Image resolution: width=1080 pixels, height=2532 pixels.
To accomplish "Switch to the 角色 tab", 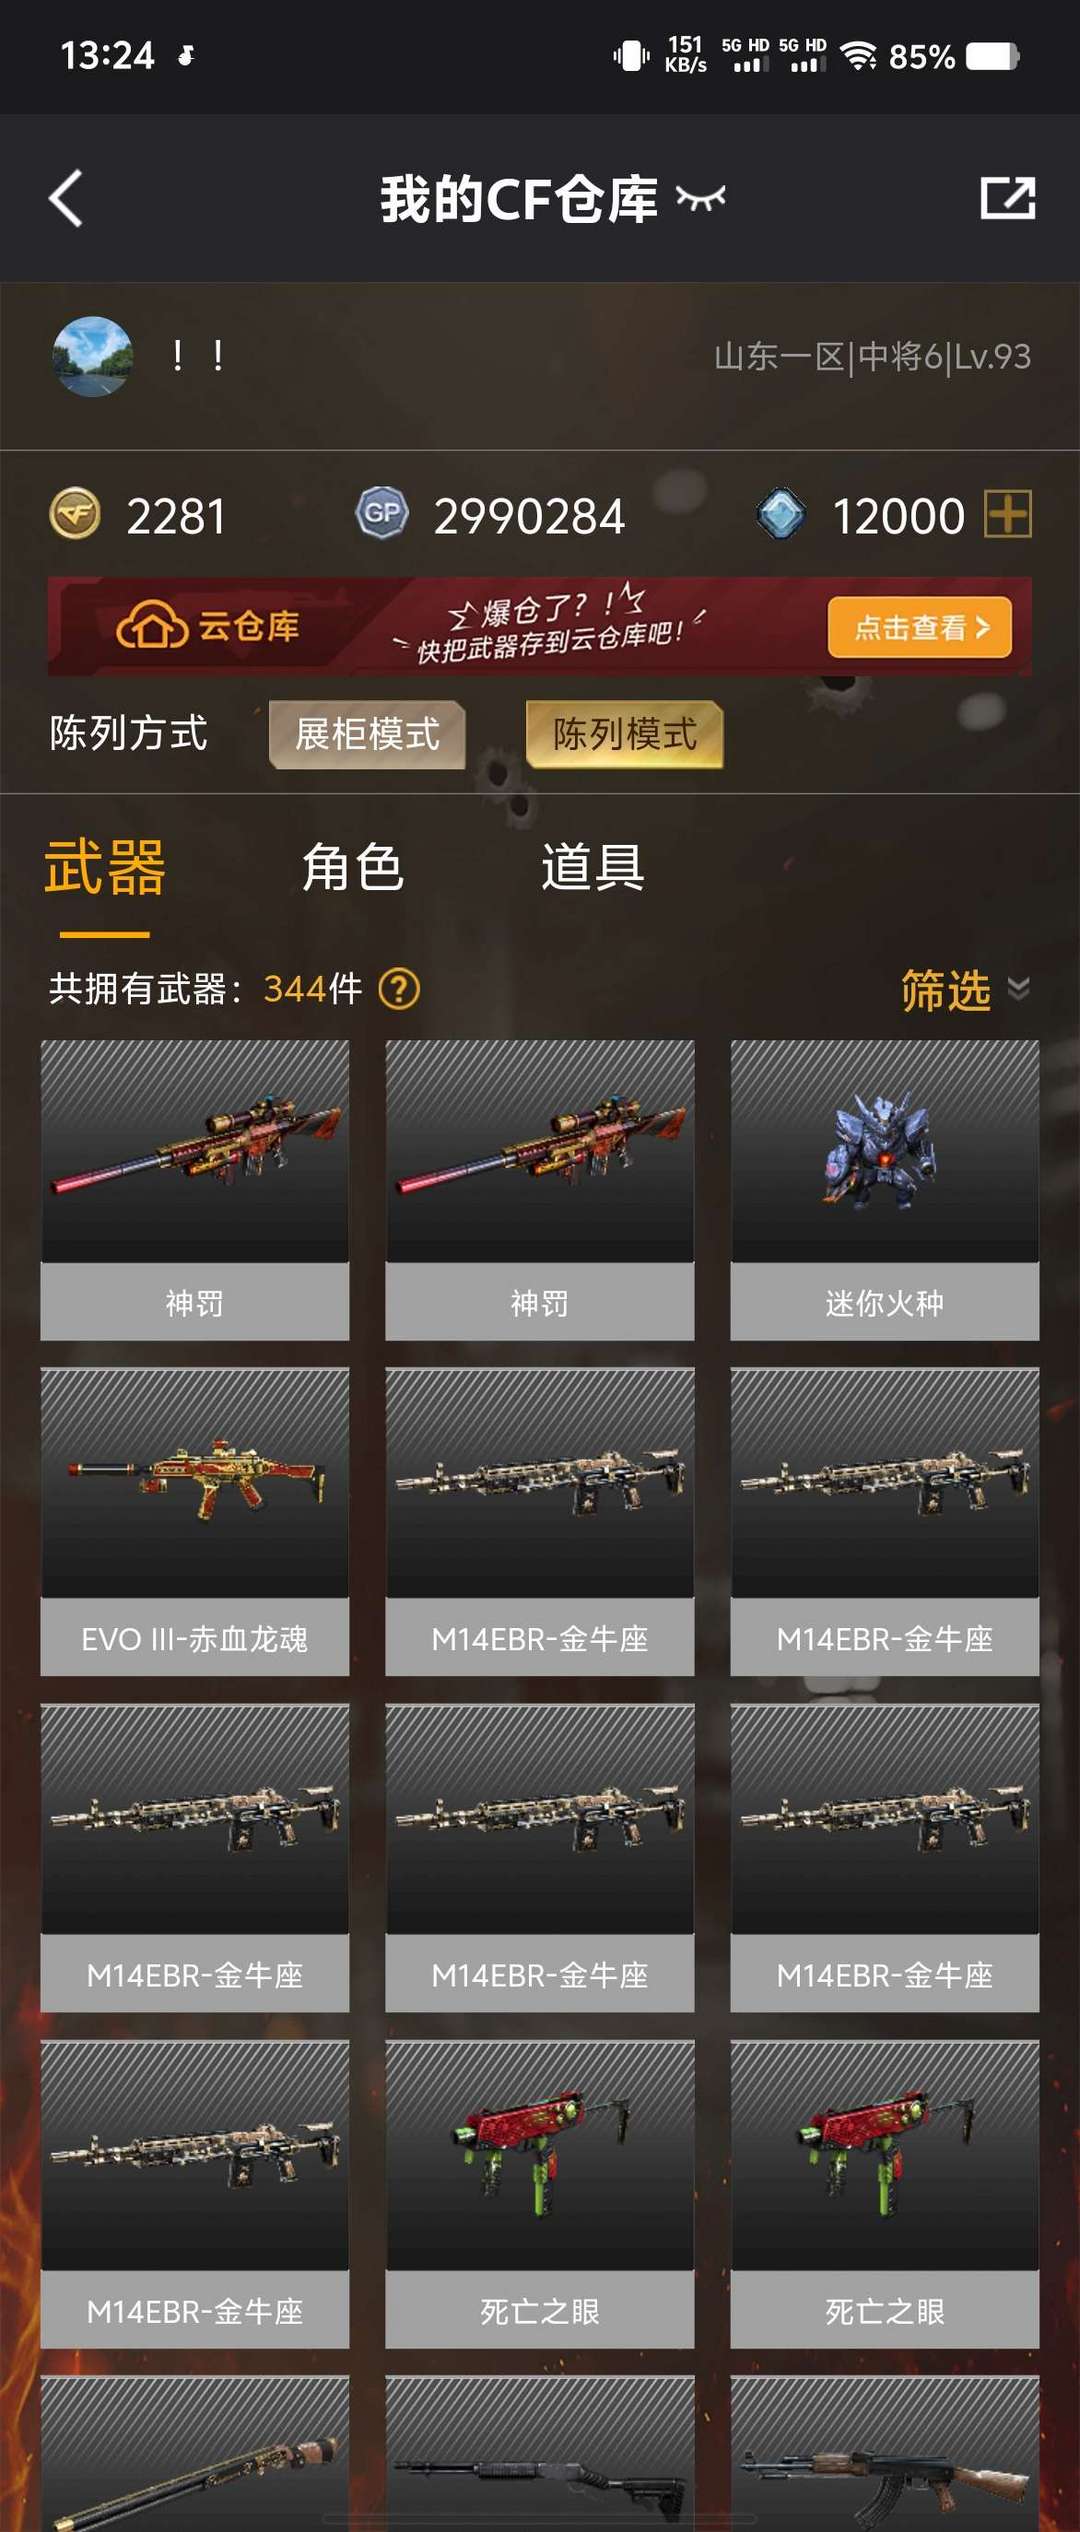I will [x=353, y=866].
